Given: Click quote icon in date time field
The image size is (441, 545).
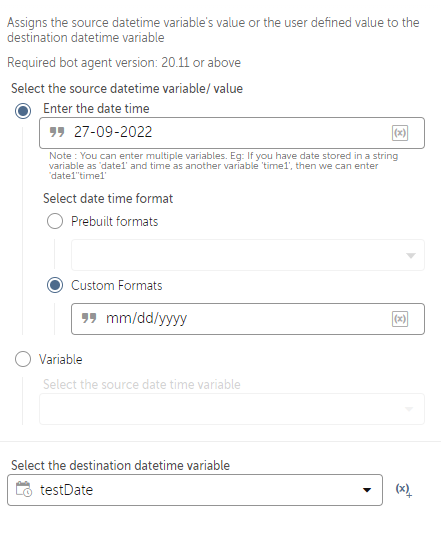Looking at the screenshot, I should click(x=57, y=132).
